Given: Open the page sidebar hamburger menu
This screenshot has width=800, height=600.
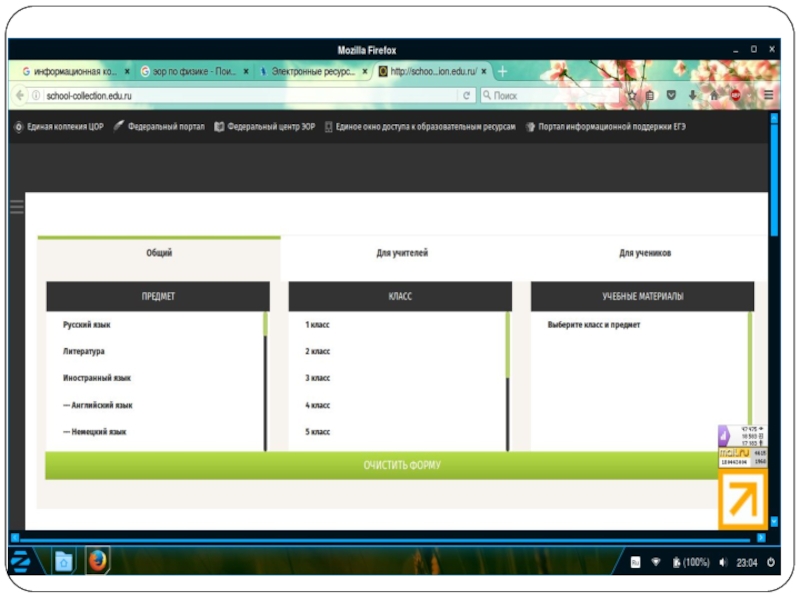Looking at the screenshot, I should coord(17,207).
